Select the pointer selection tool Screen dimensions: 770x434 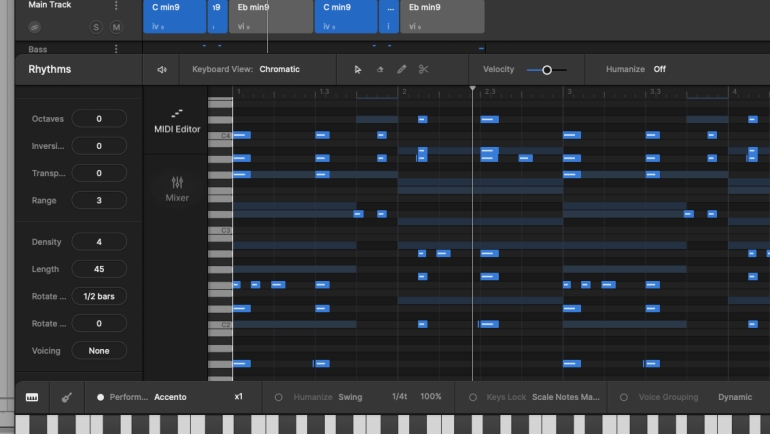click(x=358, y=70)
